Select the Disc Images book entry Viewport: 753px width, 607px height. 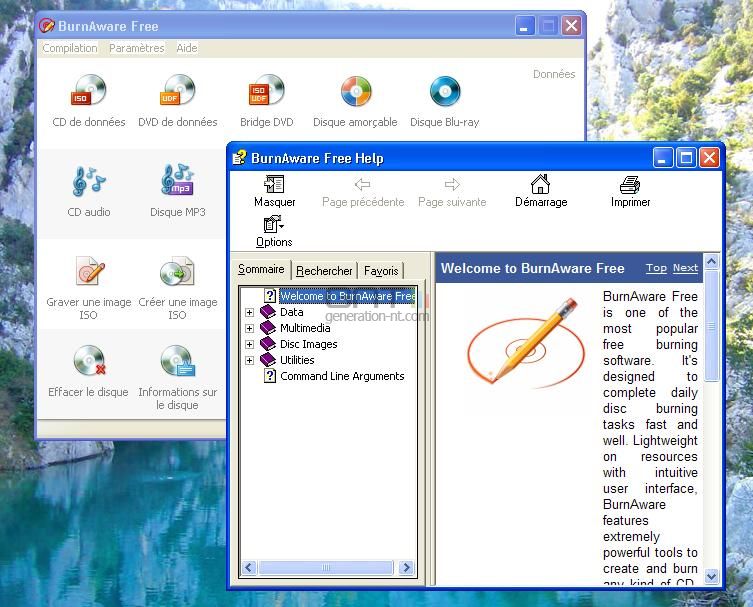[299, 344]
